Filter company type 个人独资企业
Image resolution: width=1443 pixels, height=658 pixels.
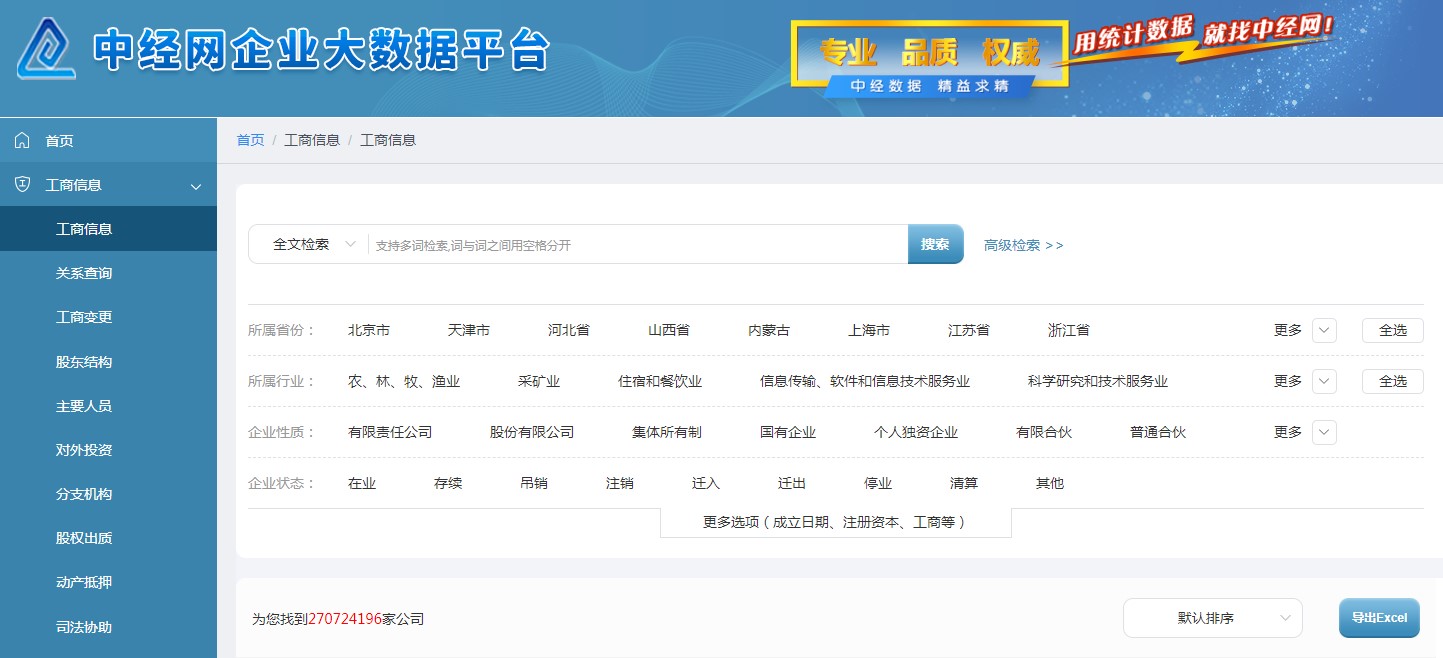click(x=916, y=432)
